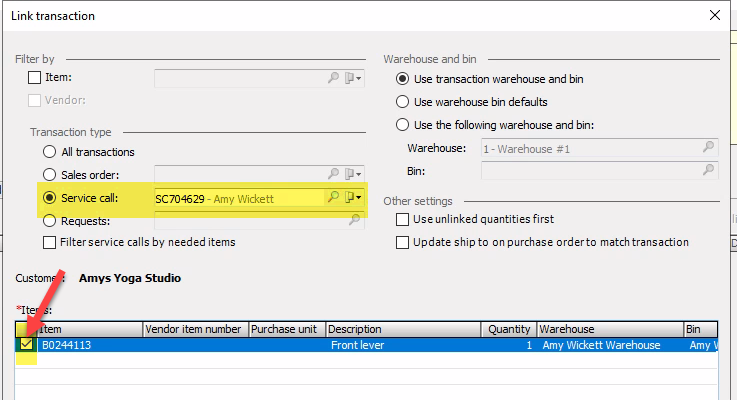Click the Warehouse column header
This screenshot has height=400, width=737.
(610, 329)
